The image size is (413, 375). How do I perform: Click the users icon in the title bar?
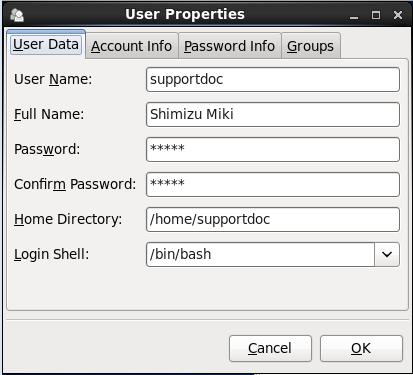tap(17, 15)
